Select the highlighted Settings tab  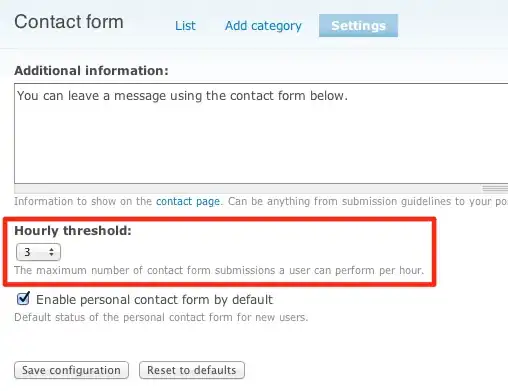point(358,25)
